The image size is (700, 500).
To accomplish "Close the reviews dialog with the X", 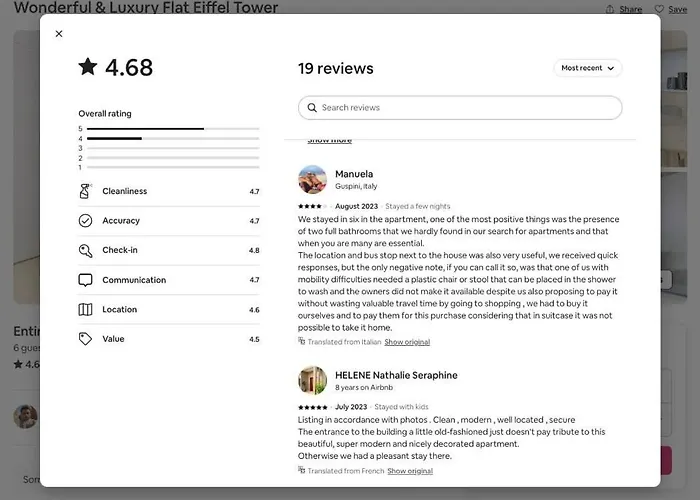I will click(x=59, y=34).
